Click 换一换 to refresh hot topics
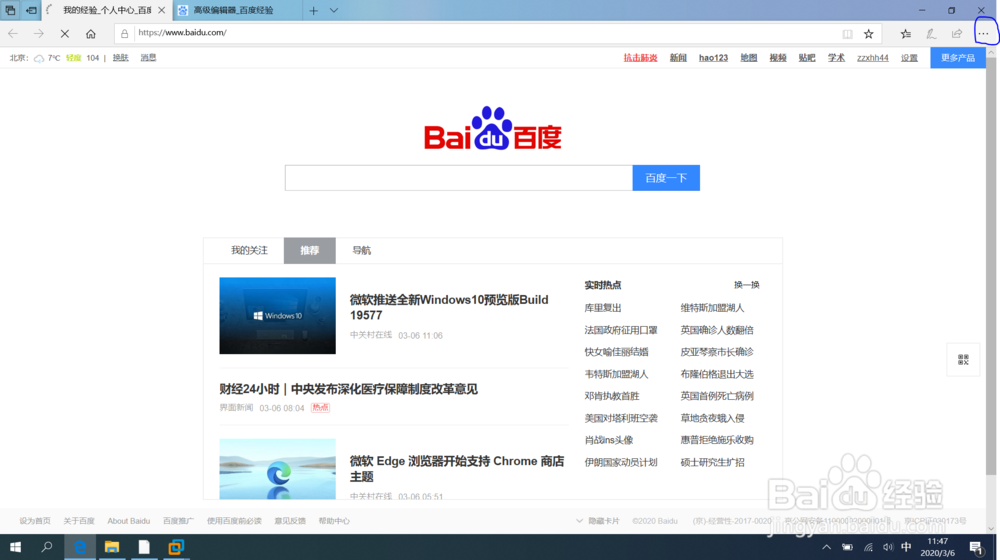This screenshot has width=1000, height=560. point(747,285)
